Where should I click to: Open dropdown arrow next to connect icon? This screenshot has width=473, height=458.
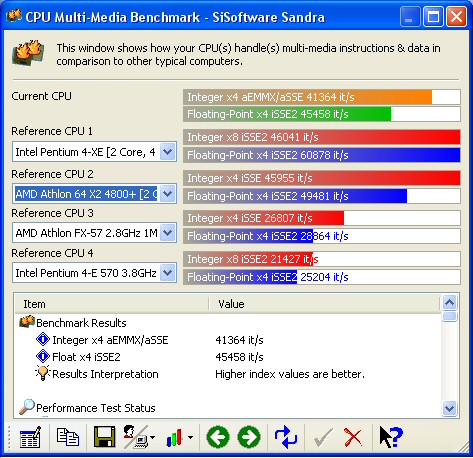152,437
